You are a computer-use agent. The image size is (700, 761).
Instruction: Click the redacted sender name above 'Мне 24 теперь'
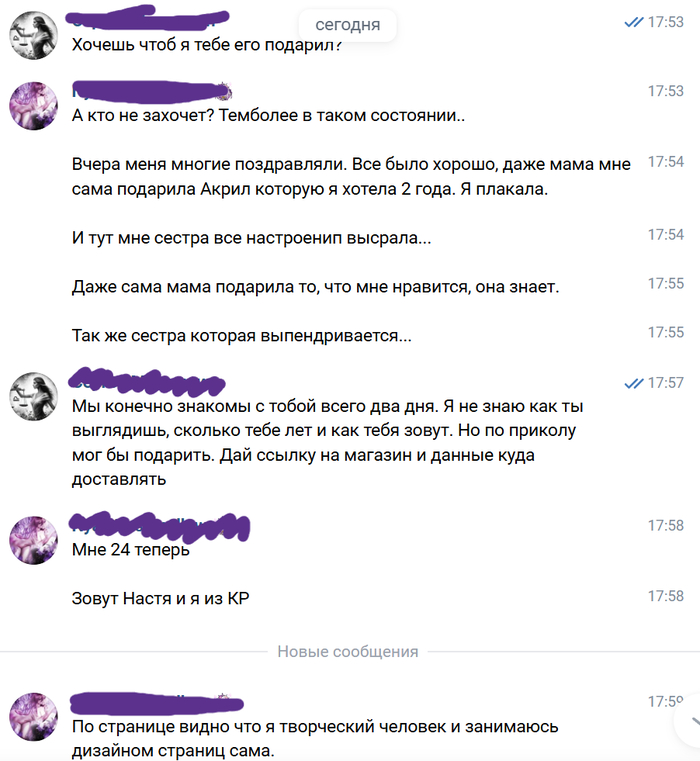tap(159, 526)
